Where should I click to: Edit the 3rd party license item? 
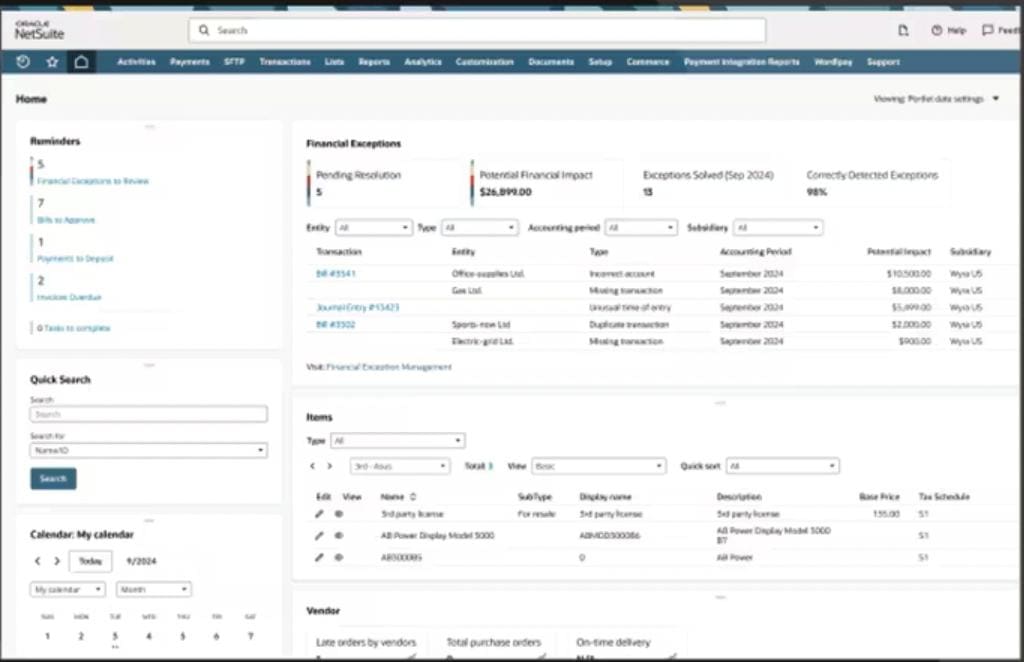(x=319, y=514)
